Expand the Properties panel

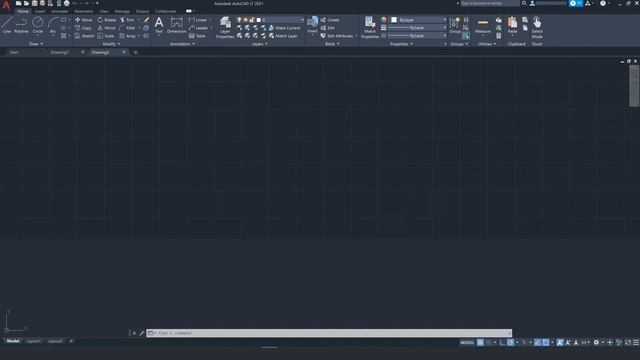(401, 44)
